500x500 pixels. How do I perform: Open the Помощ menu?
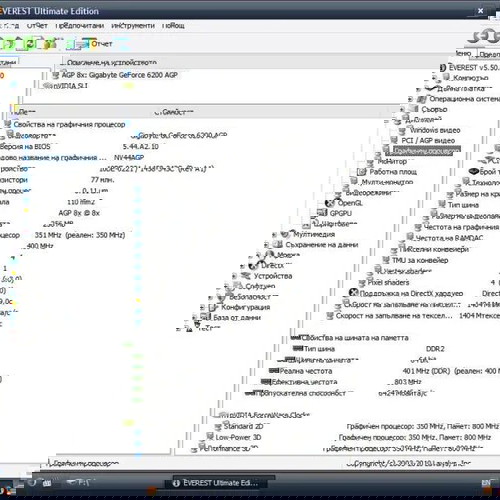point(173,26)
